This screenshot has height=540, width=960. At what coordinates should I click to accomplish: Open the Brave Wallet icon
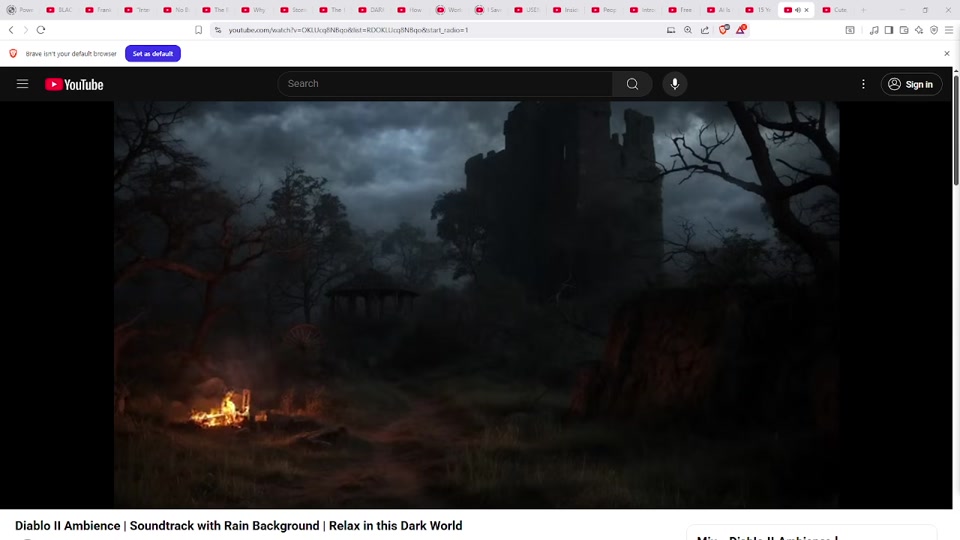(x=904, y=30)
